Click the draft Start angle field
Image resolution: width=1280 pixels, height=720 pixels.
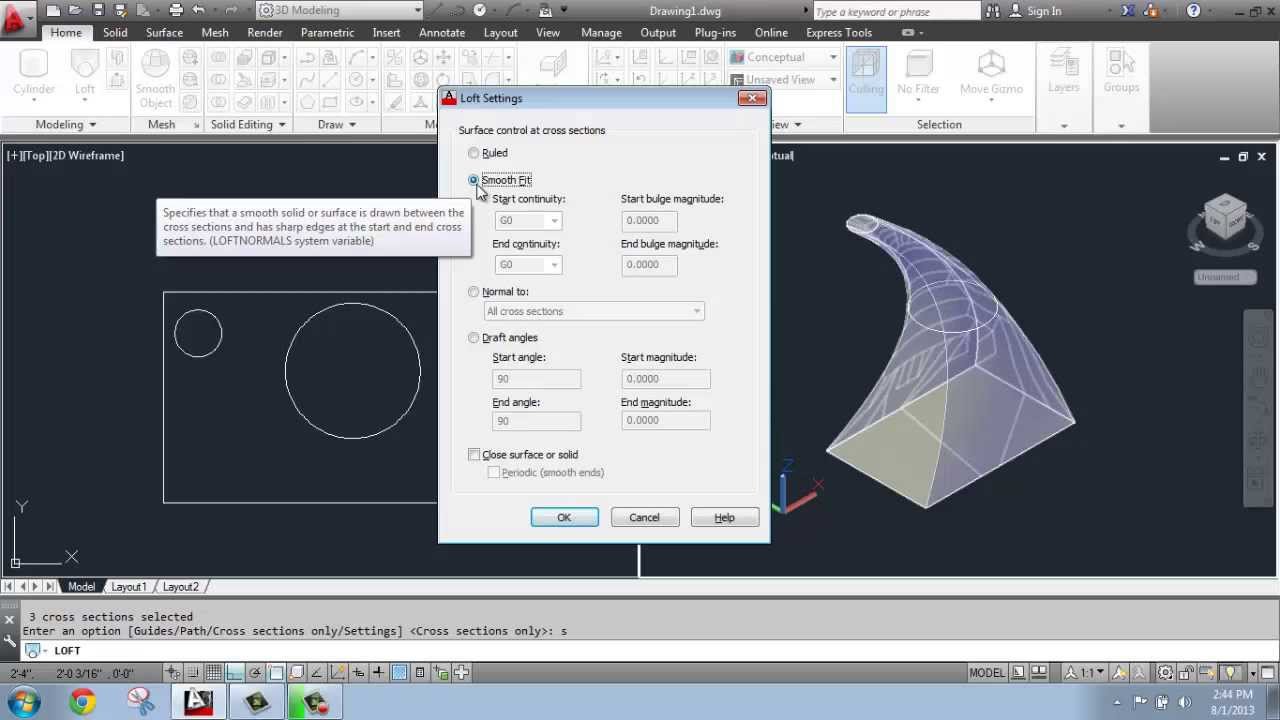point(536,379)
